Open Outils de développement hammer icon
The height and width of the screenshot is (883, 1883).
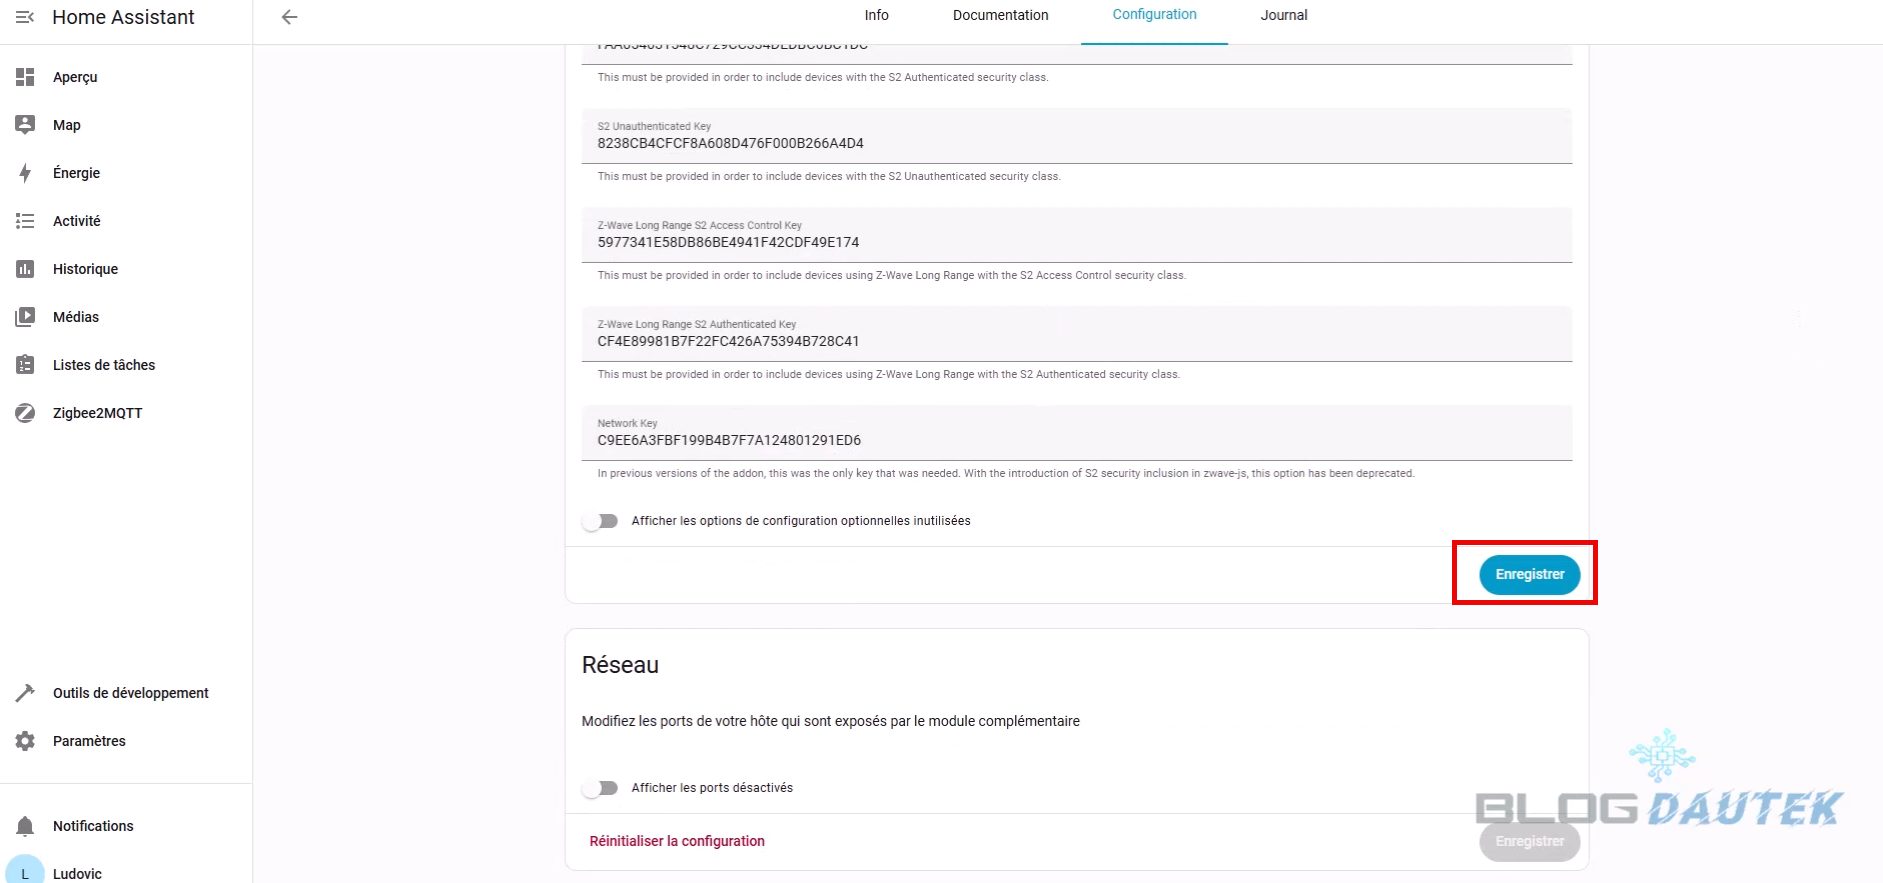25,693
